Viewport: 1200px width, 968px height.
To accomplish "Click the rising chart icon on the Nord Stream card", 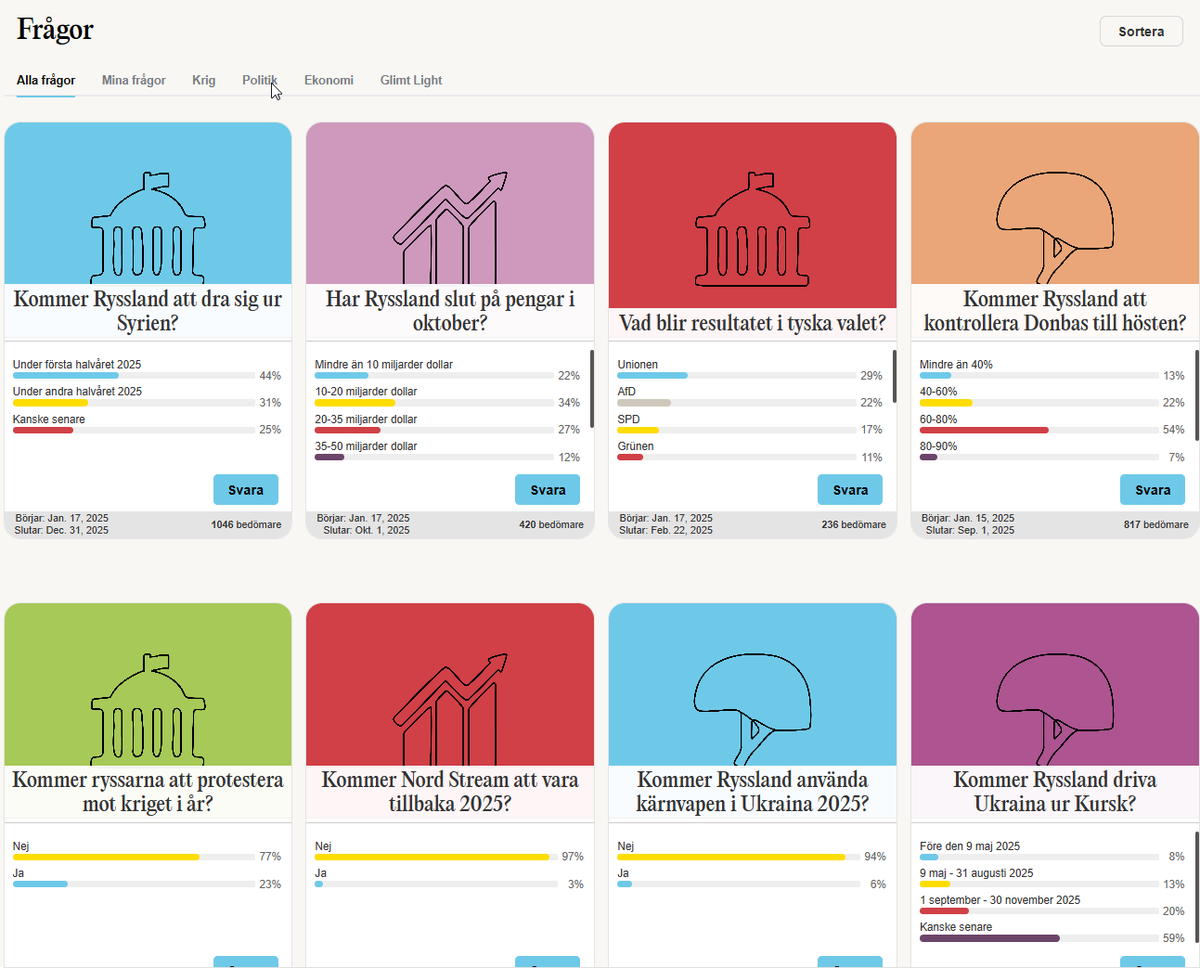I will (x=450, y=709).
